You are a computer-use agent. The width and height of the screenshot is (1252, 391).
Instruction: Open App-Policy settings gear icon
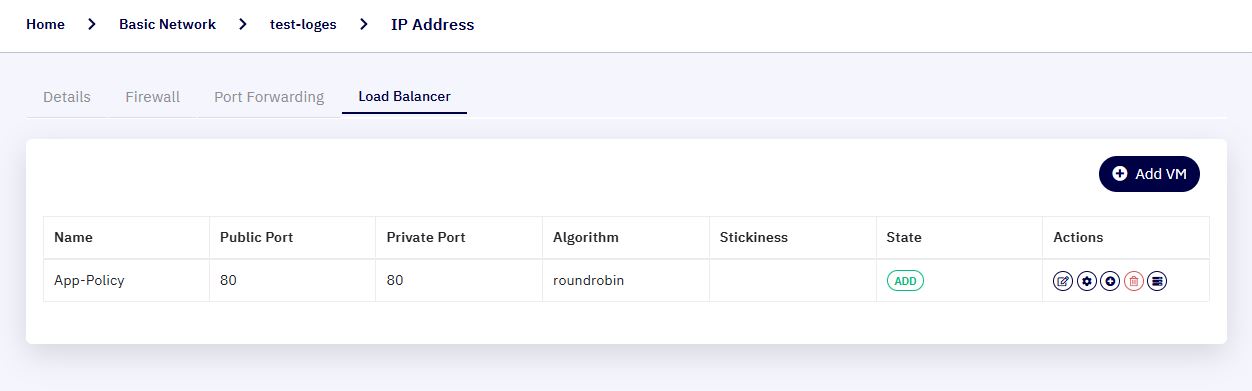click(1087, 281)
